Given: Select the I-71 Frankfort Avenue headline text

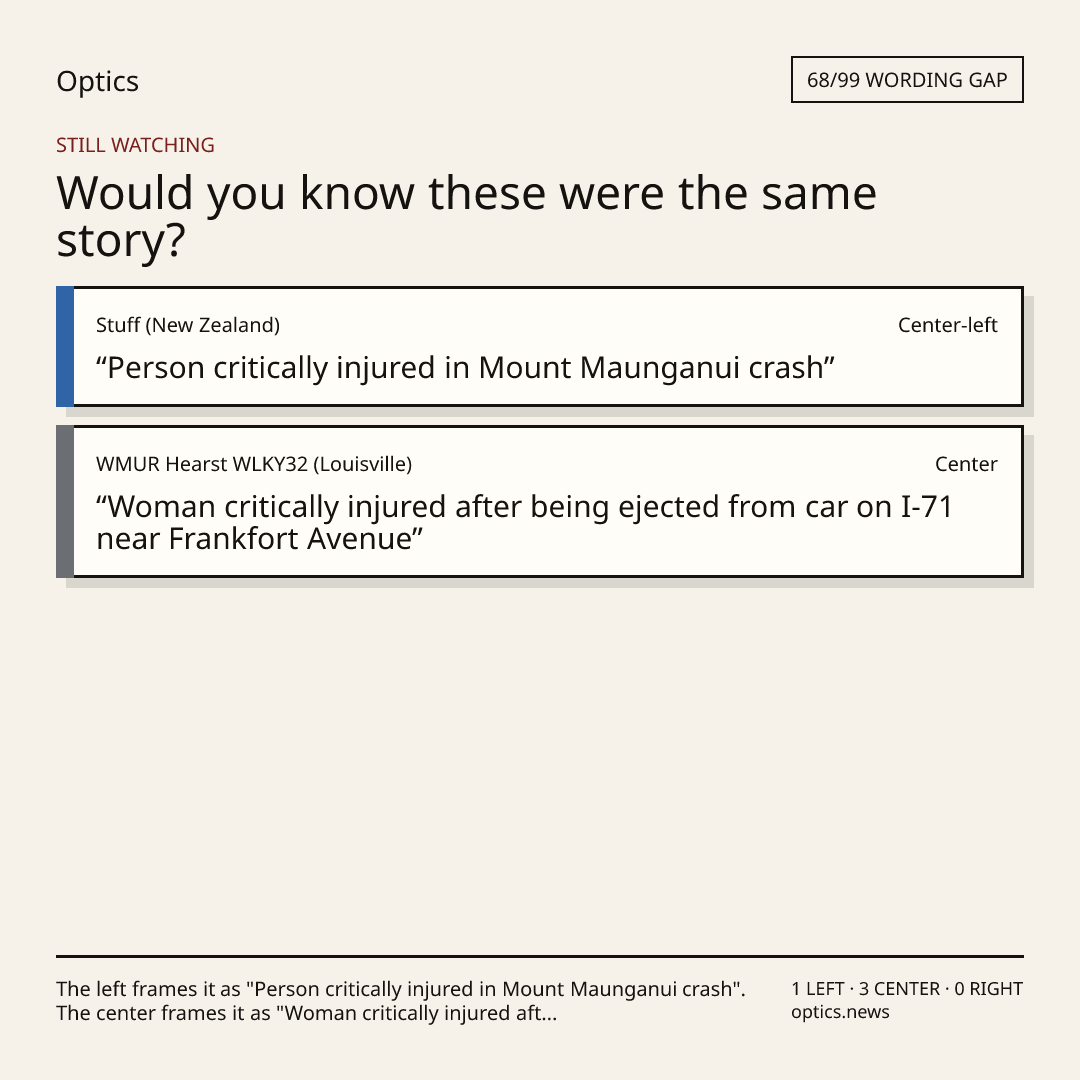Looking at the screenshot, I should [524, 523].
